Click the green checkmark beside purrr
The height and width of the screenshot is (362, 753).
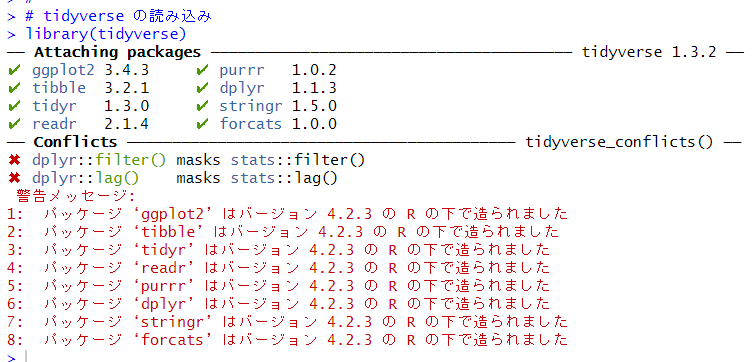coord(203,71)
